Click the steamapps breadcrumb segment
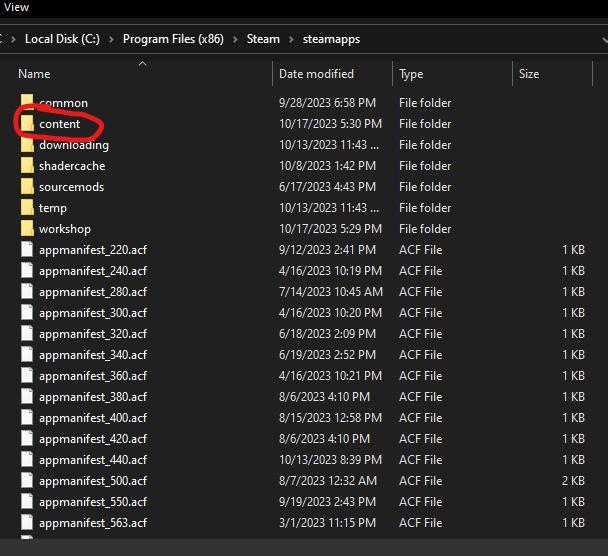608x556 pixels. (x=331, y=39)
